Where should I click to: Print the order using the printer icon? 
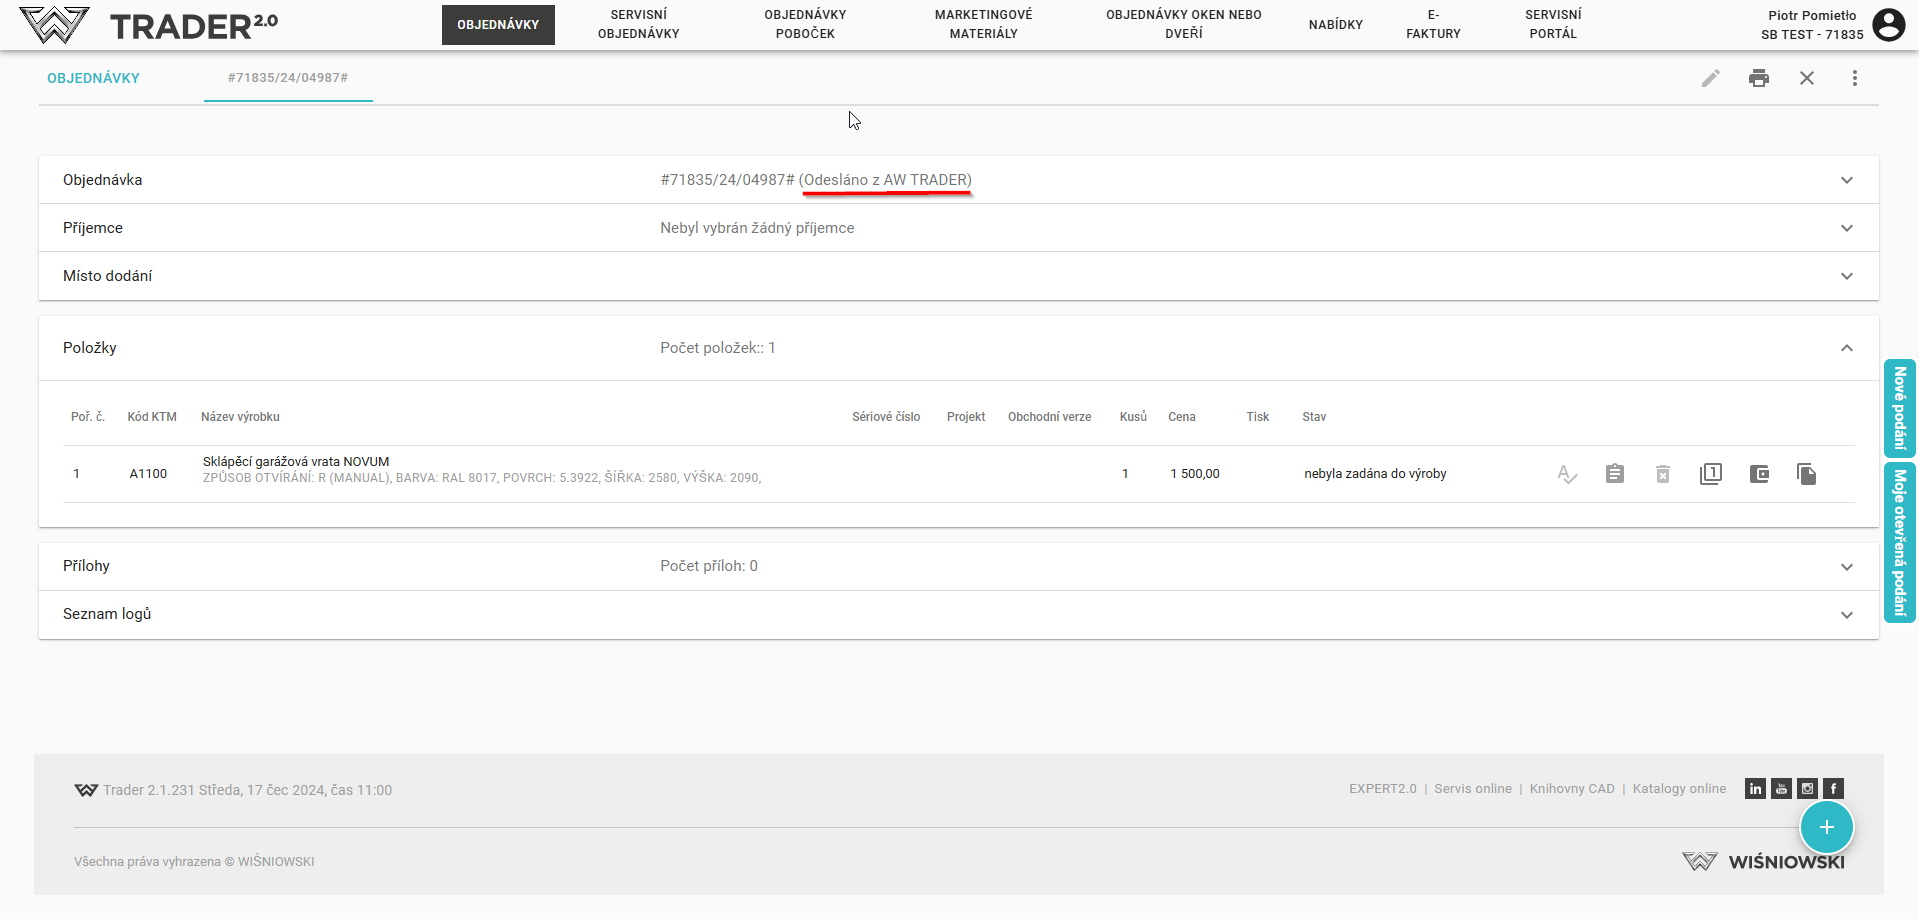(1758, 78)
